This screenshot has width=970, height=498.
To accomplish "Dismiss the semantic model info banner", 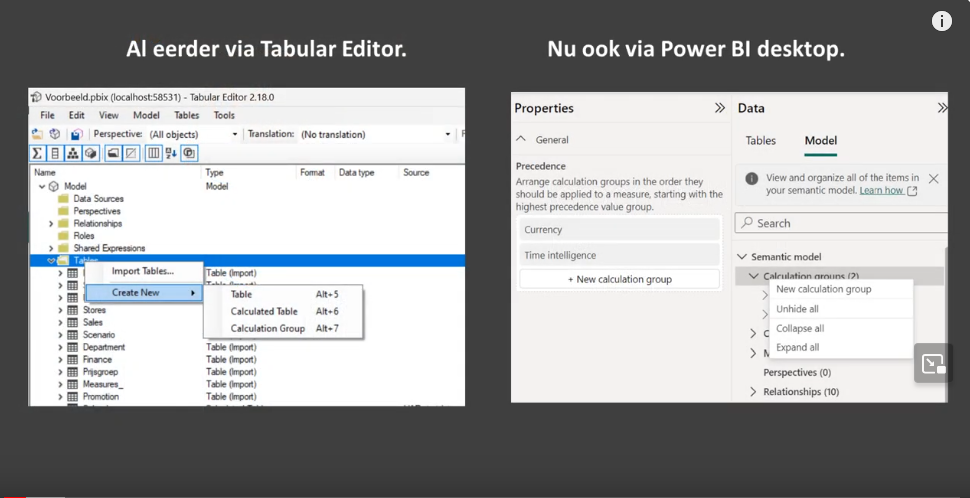I will [933, 178].
